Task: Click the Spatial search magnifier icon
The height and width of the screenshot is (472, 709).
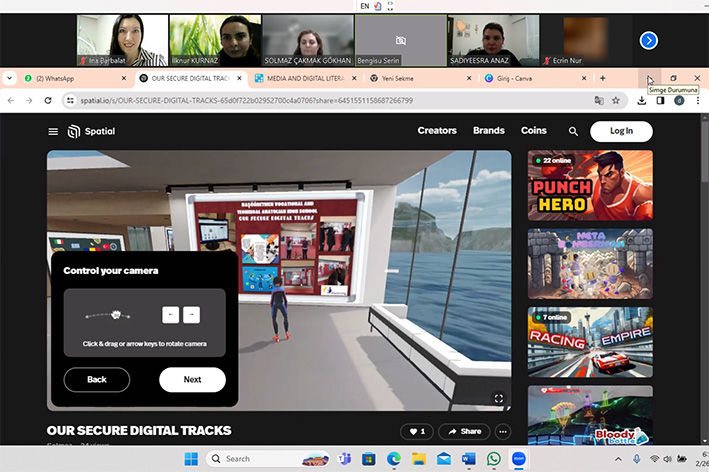Action: tap(573, 131)
